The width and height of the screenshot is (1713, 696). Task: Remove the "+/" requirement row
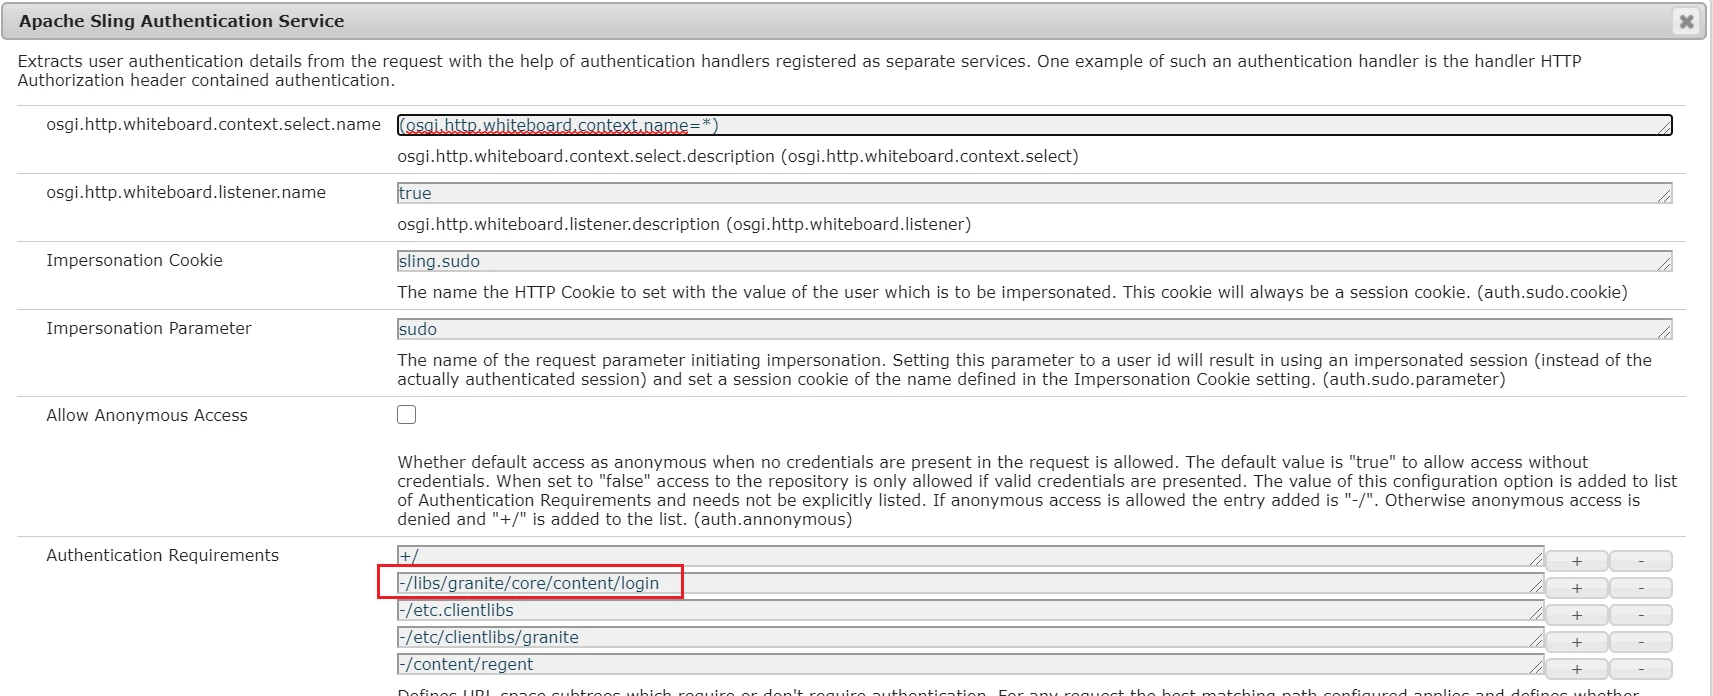click(x=1641, y=561)
